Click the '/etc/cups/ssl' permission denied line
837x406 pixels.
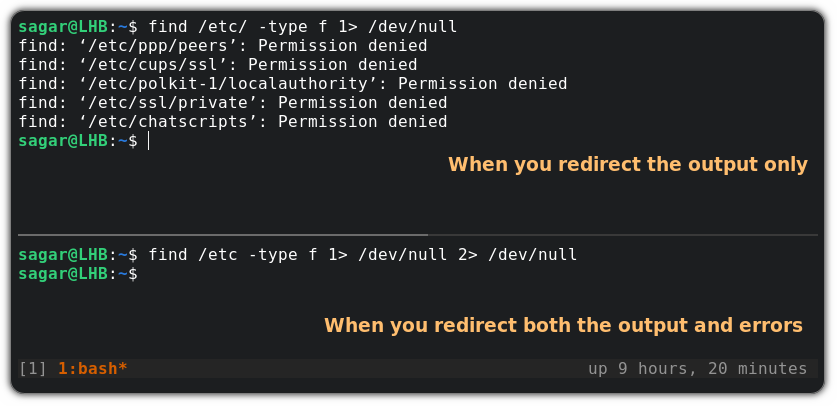(x=218, y=65)
